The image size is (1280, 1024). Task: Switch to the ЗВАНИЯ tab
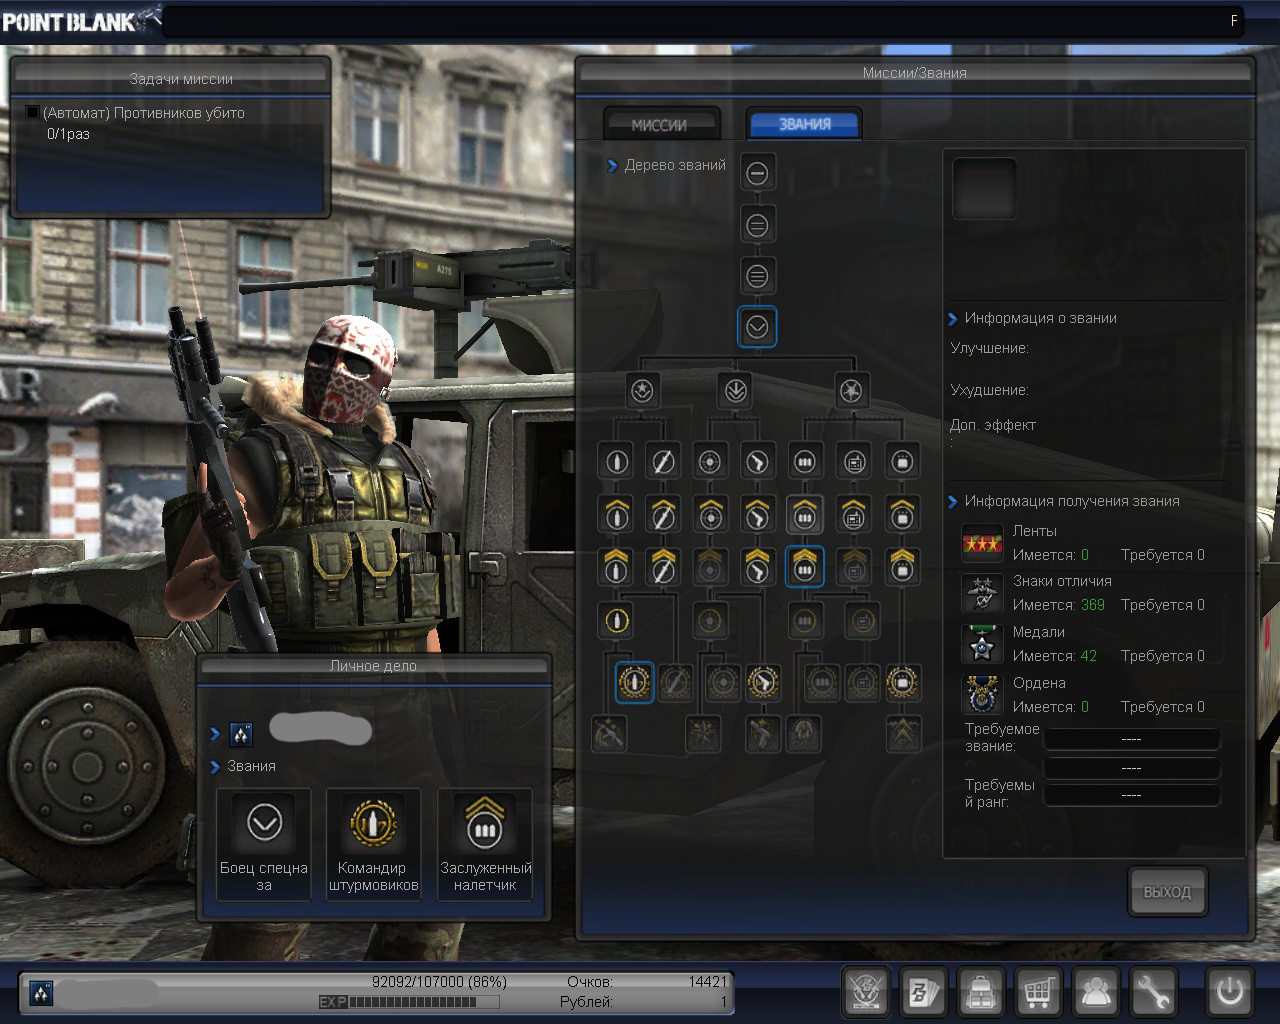(804, 124)
